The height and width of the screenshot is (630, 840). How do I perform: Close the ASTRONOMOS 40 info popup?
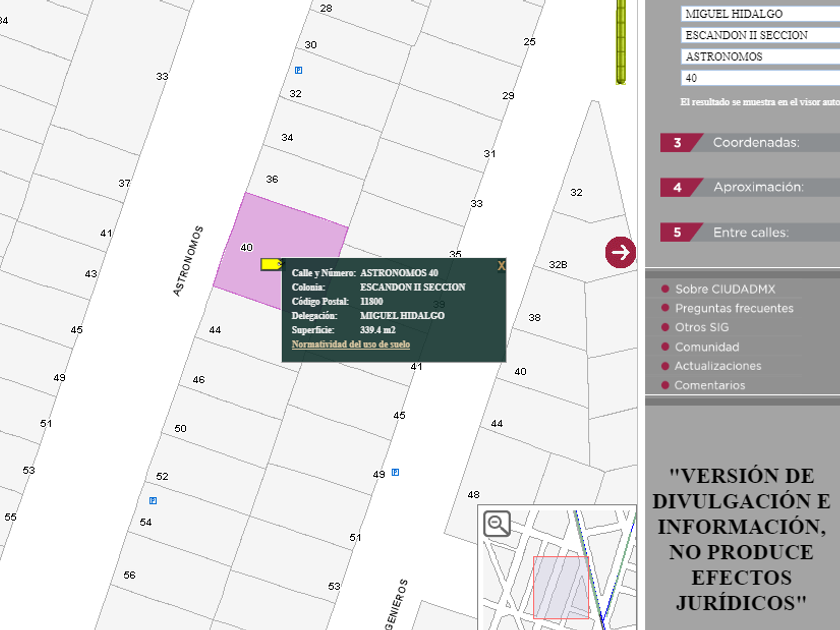501,266
